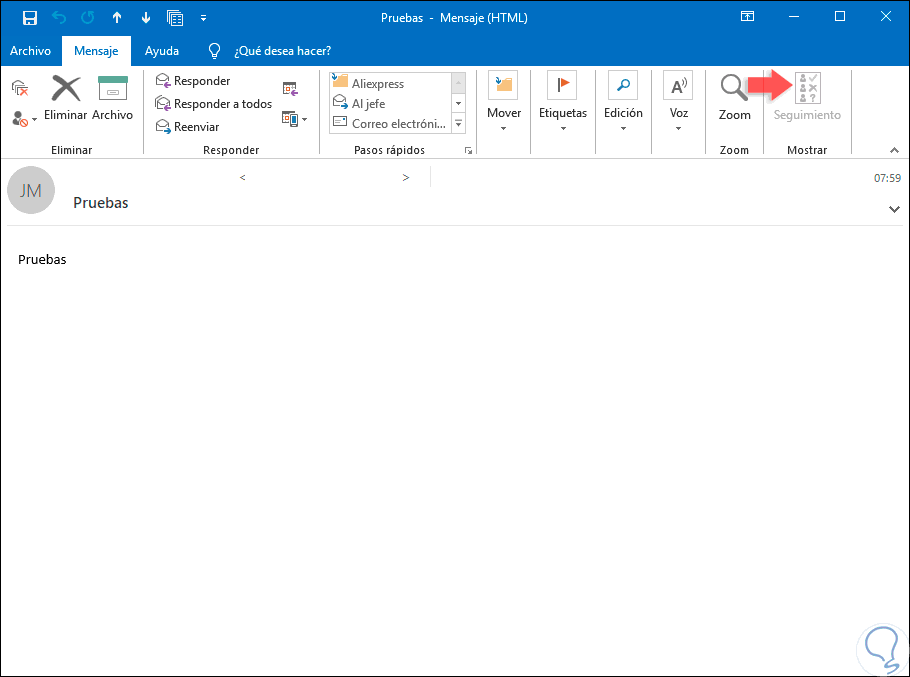Screen dimensions: 910x677
Task: Collapse the ribbon with the caret
Action: point(894,150)
